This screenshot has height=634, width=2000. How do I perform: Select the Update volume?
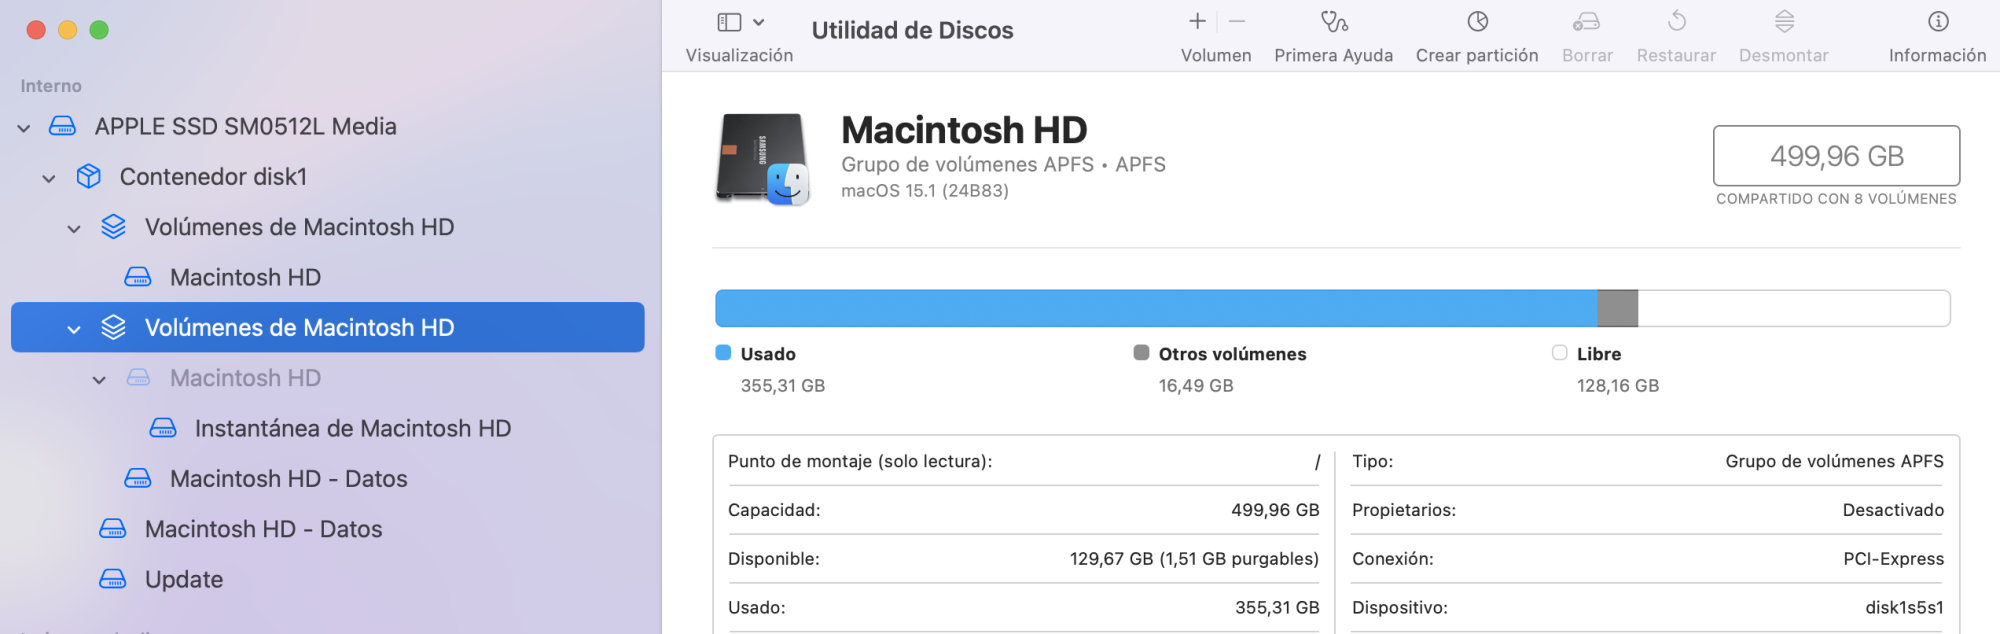(183, 579)
